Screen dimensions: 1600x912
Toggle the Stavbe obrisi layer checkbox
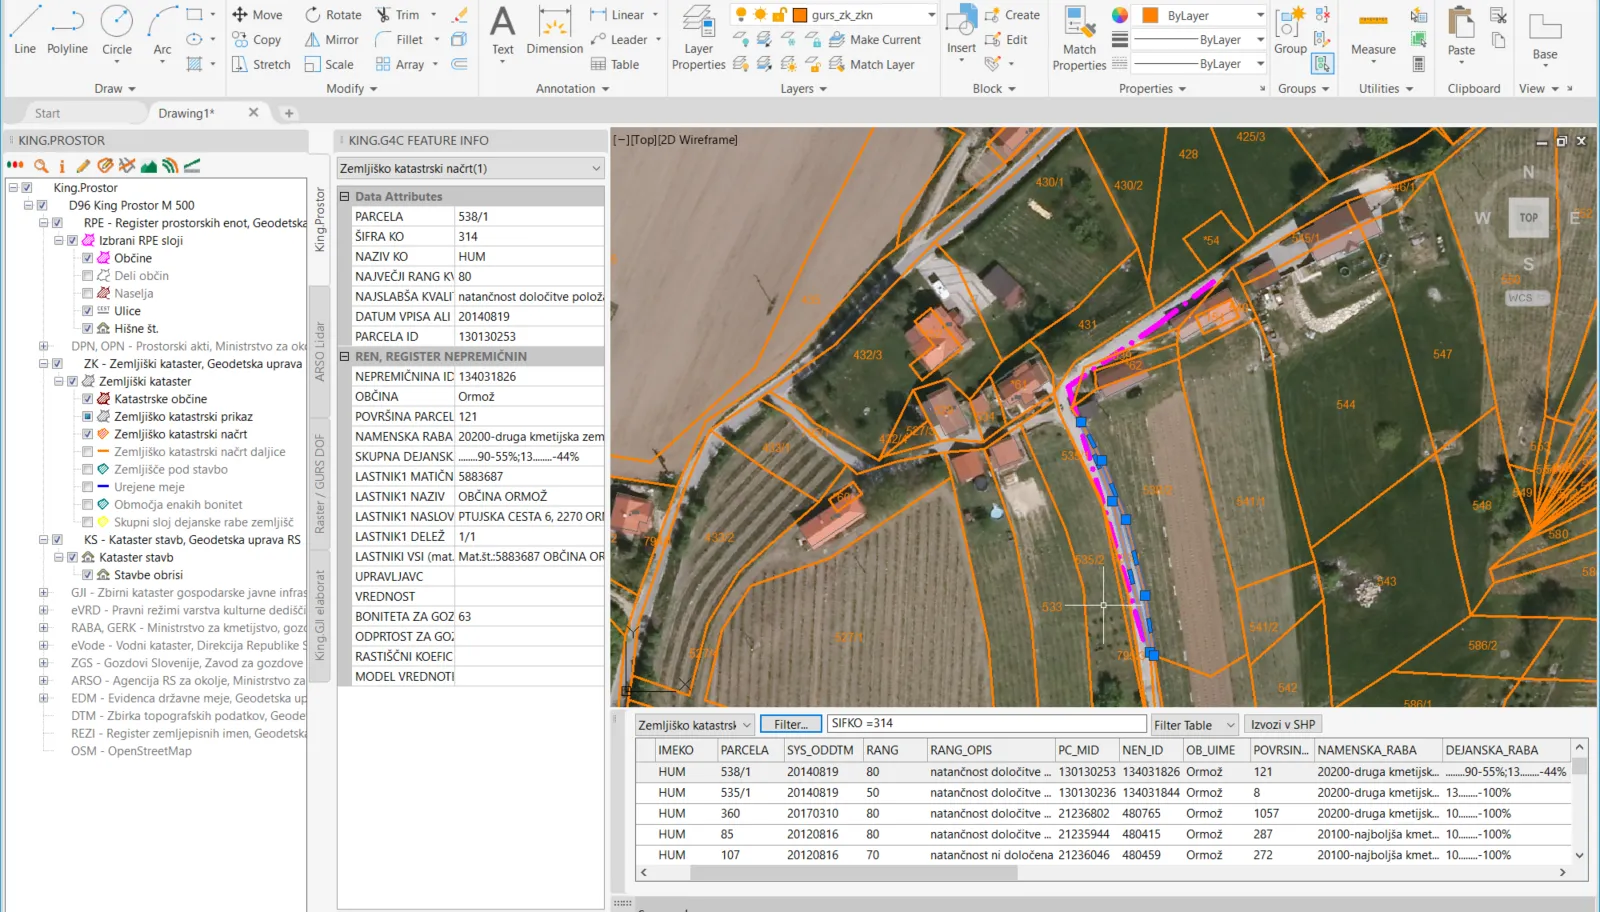88,575
